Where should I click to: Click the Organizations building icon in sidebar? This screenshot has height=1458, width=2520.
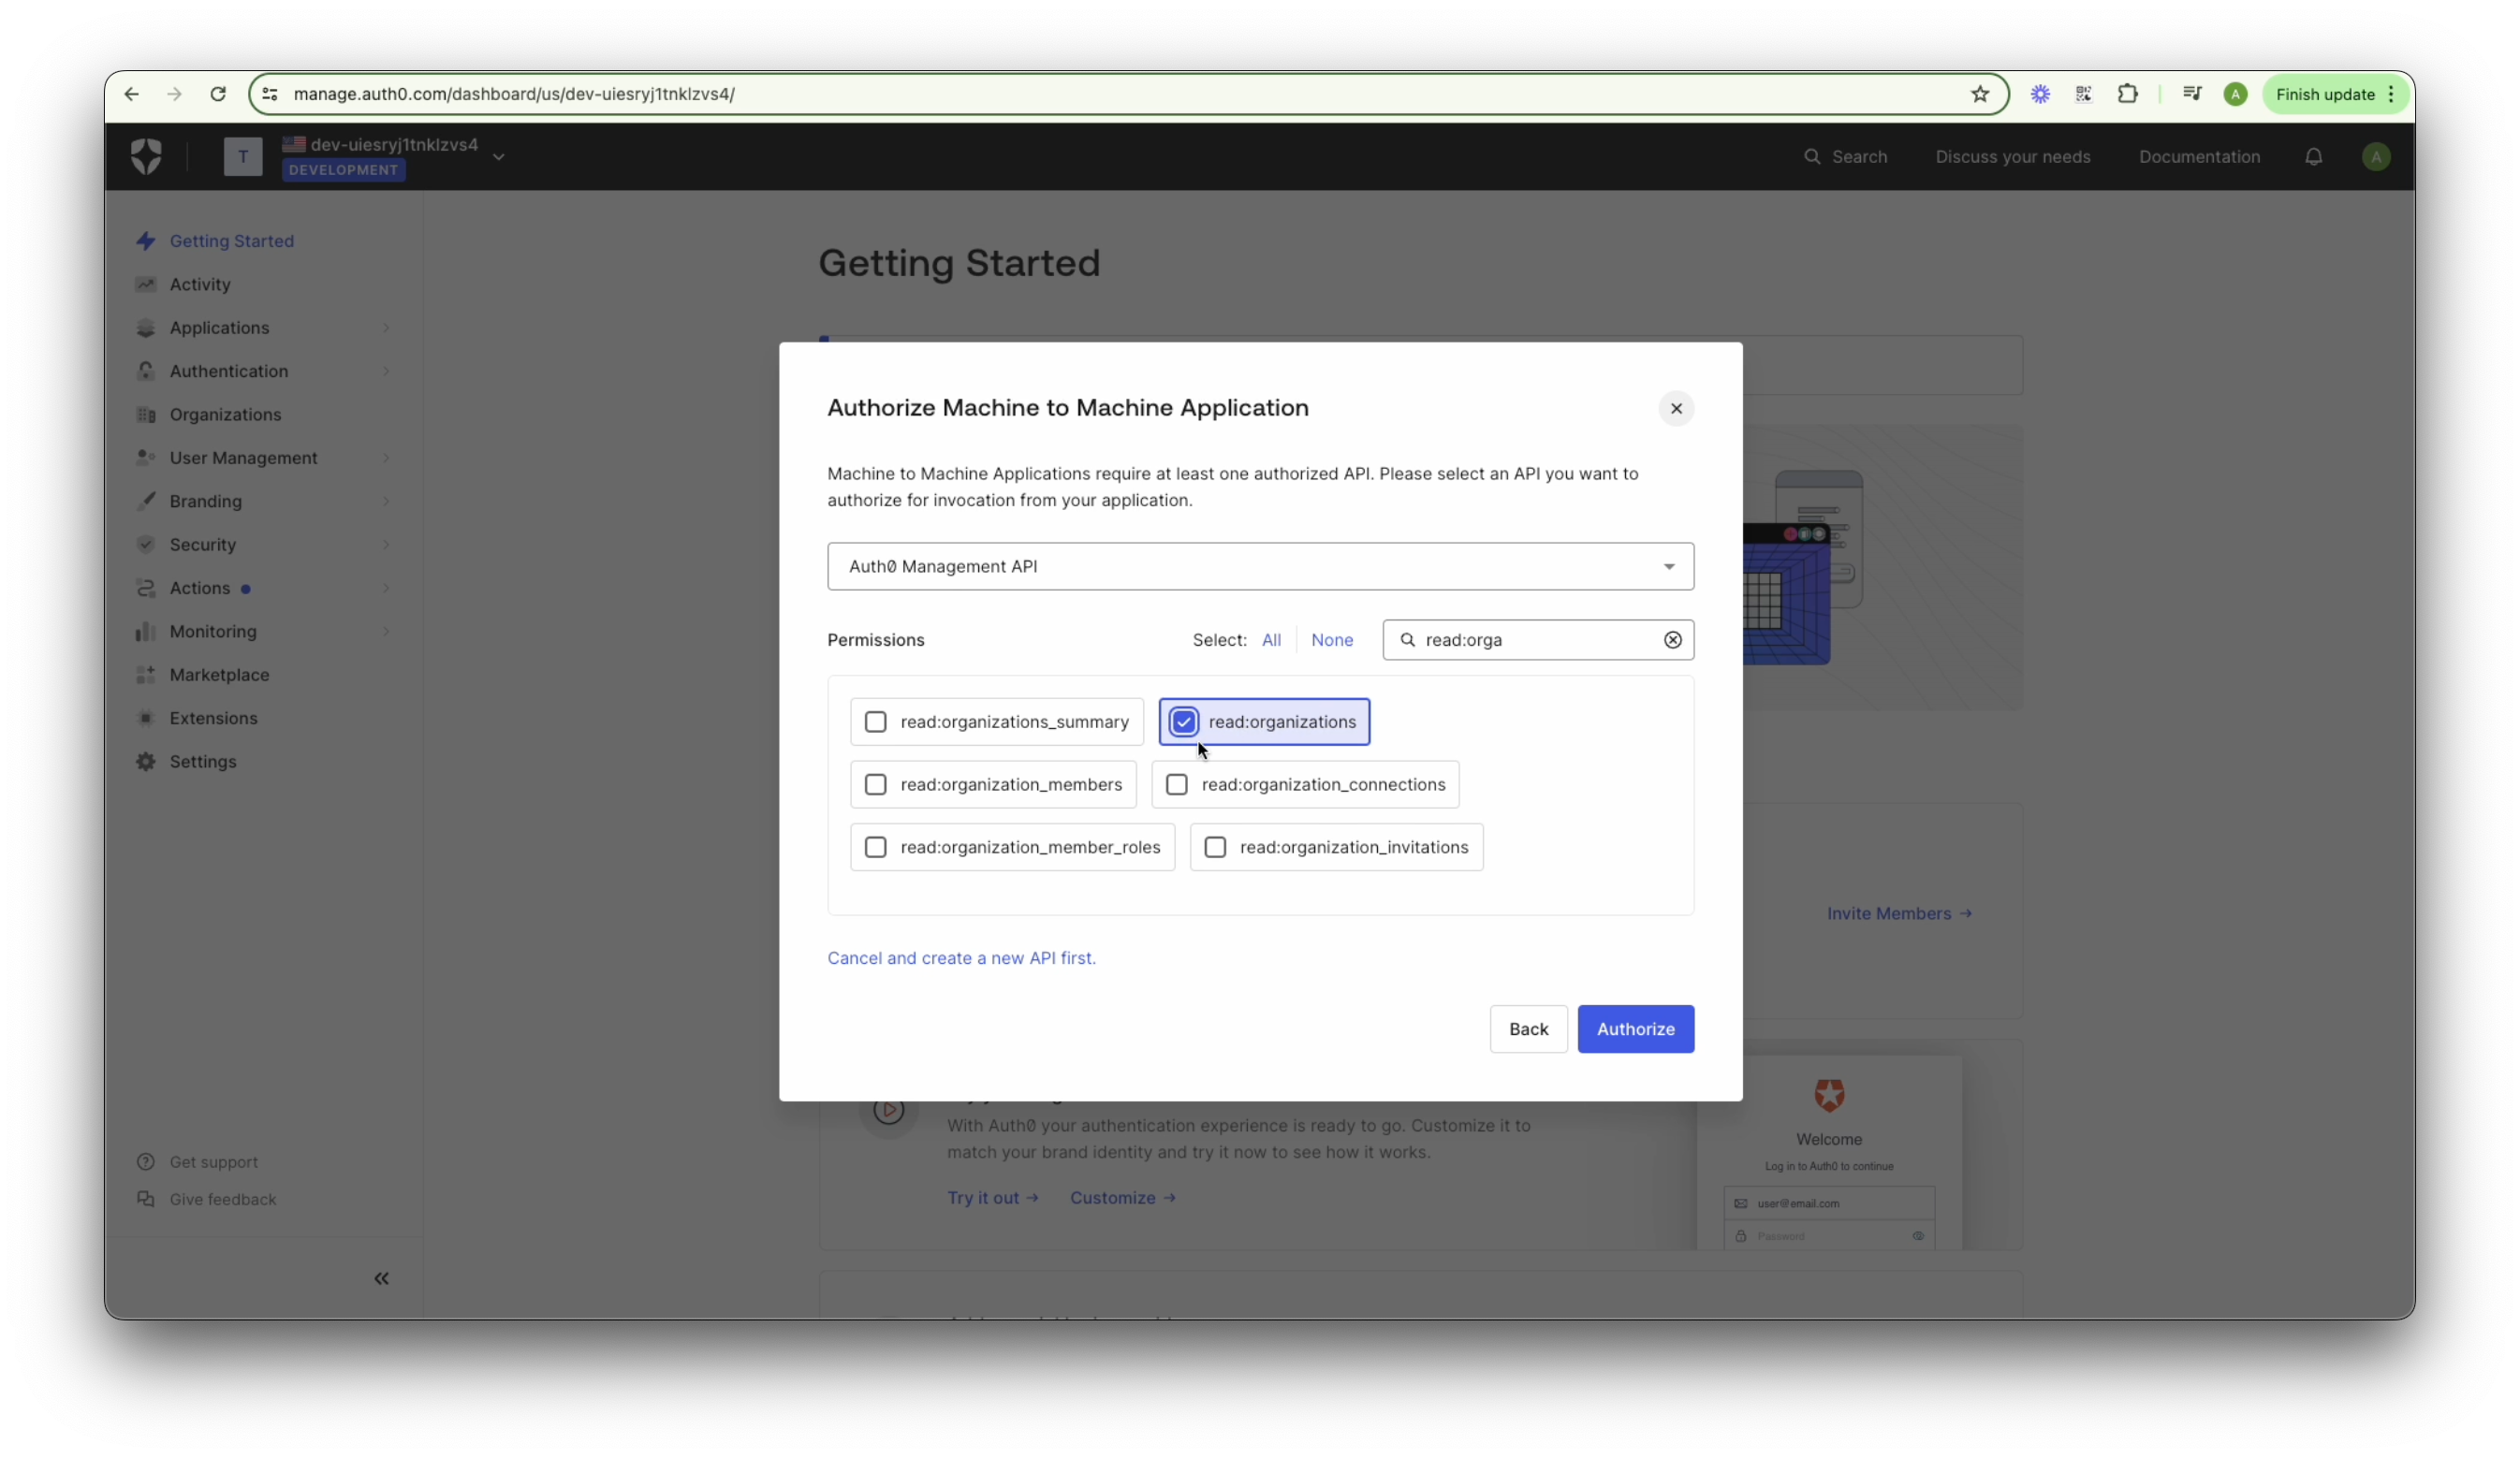146,414
